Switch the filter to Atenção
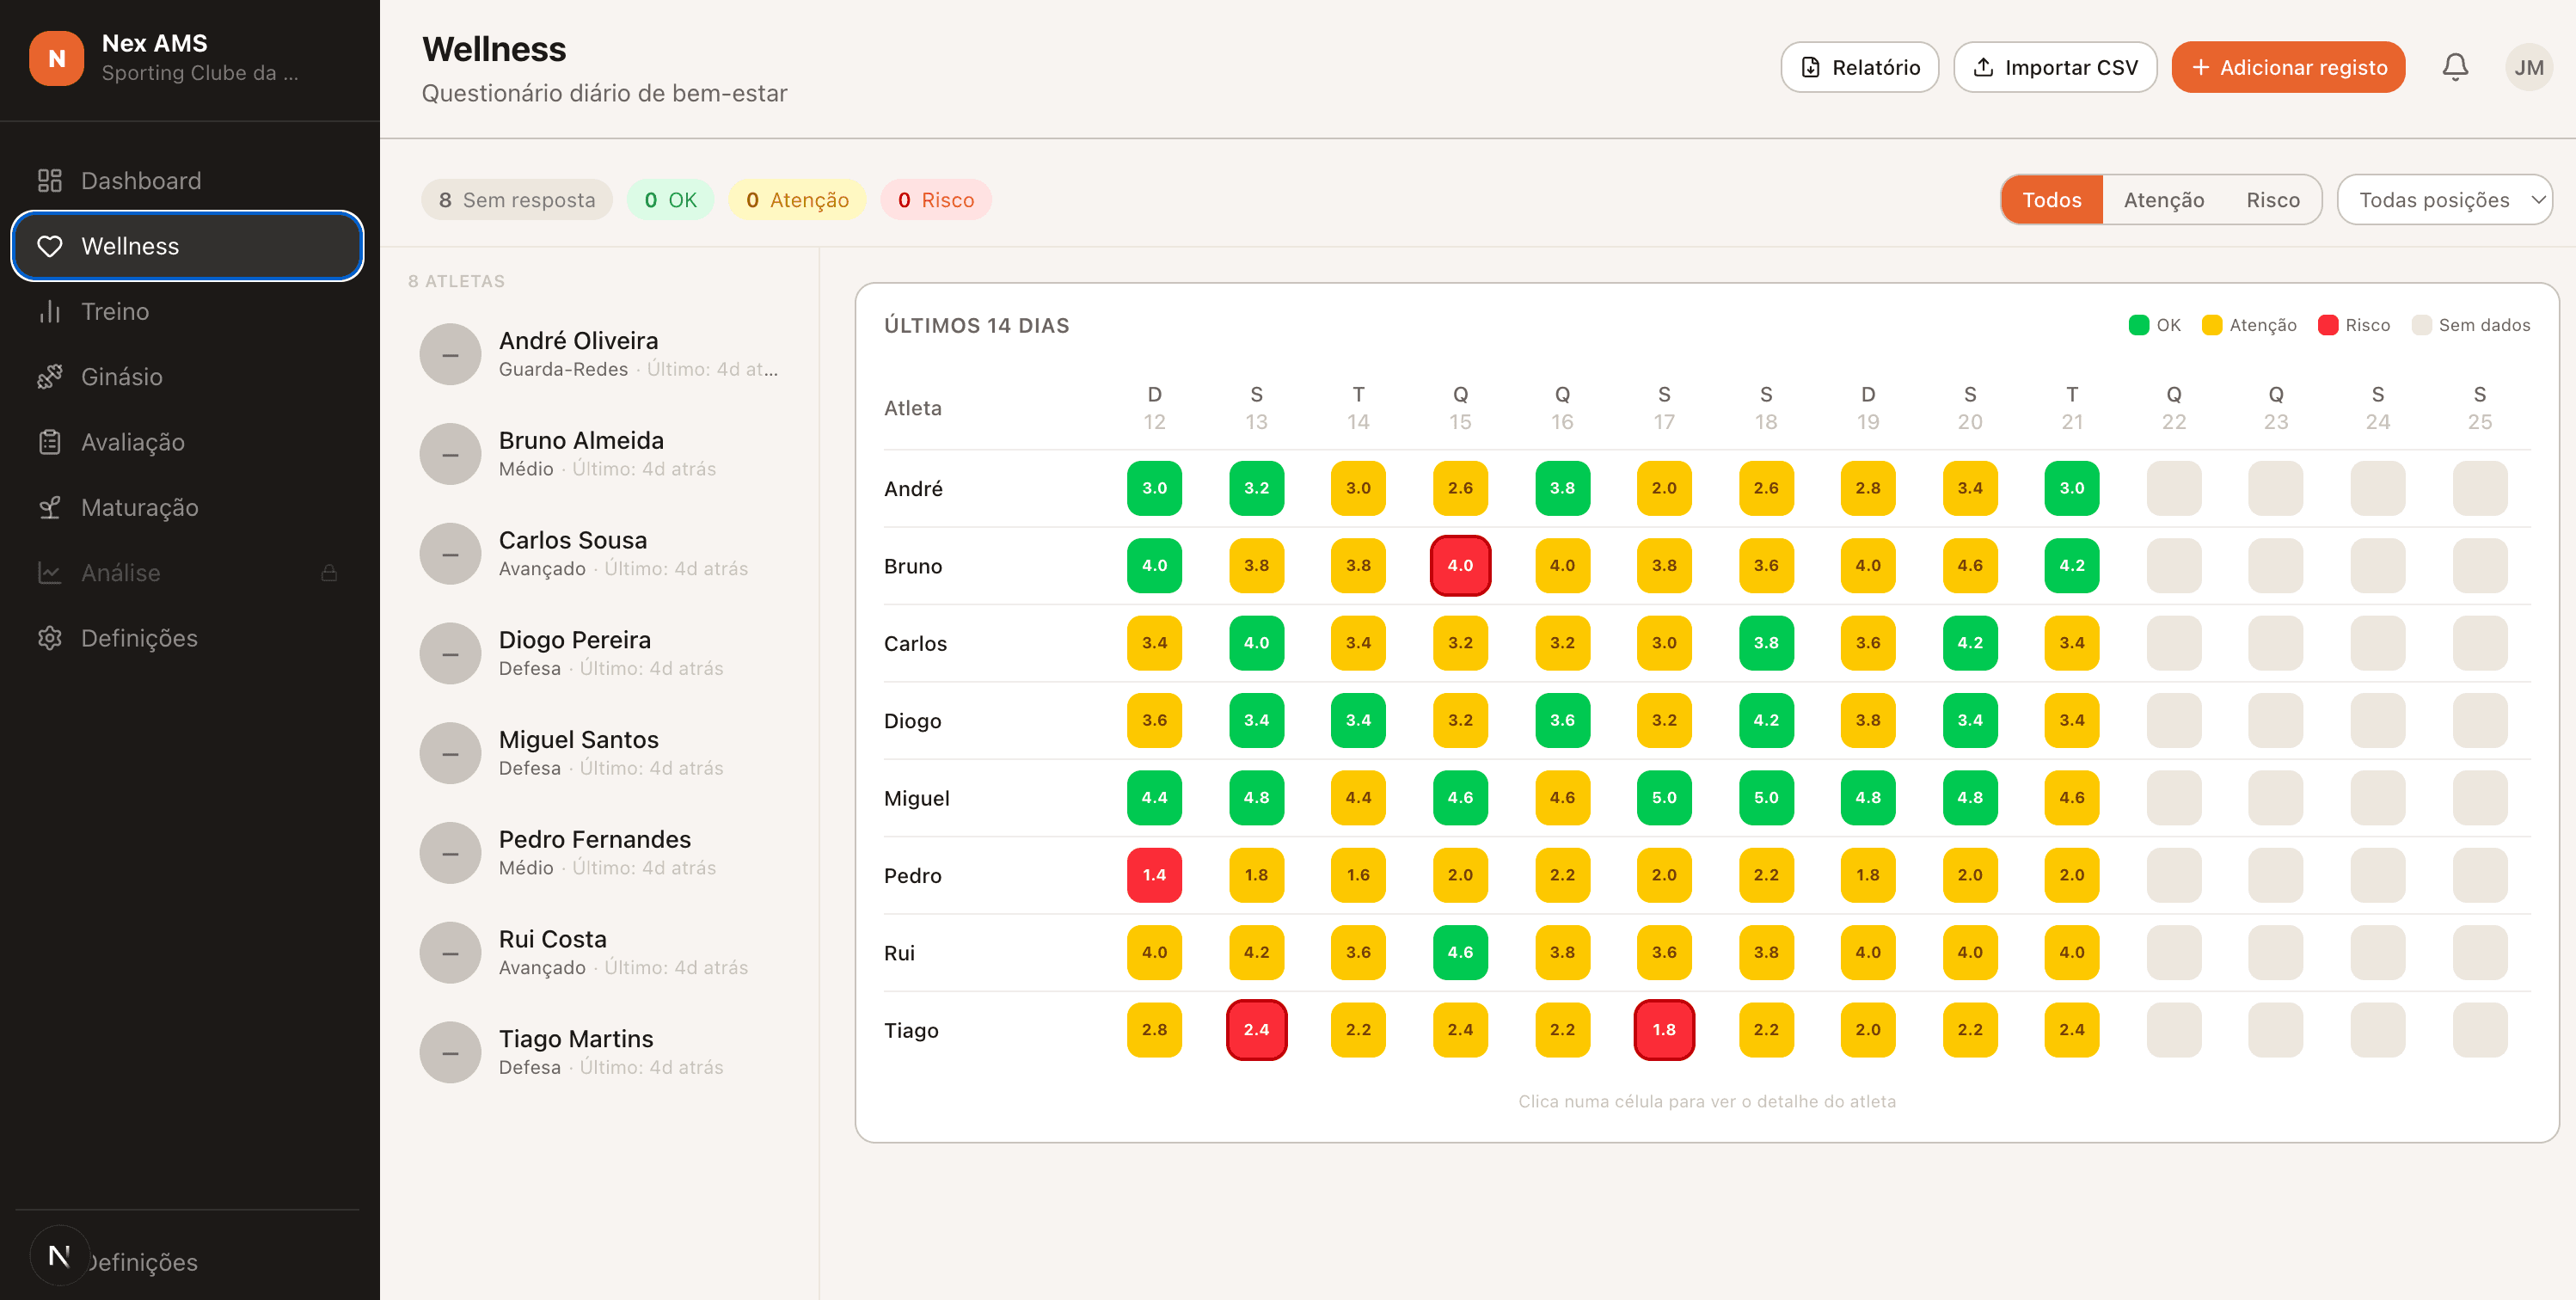Screen dimensions: 2576x1300 tap(2164, 199)
